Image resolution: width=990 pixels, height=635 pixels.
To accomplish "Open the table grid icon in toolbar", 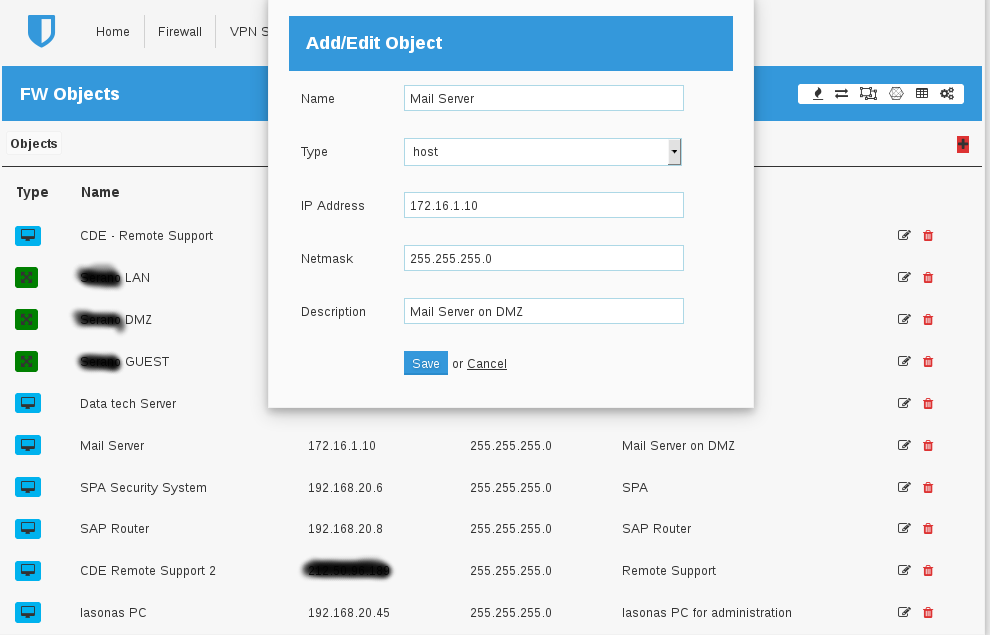I will coord(922,94).
